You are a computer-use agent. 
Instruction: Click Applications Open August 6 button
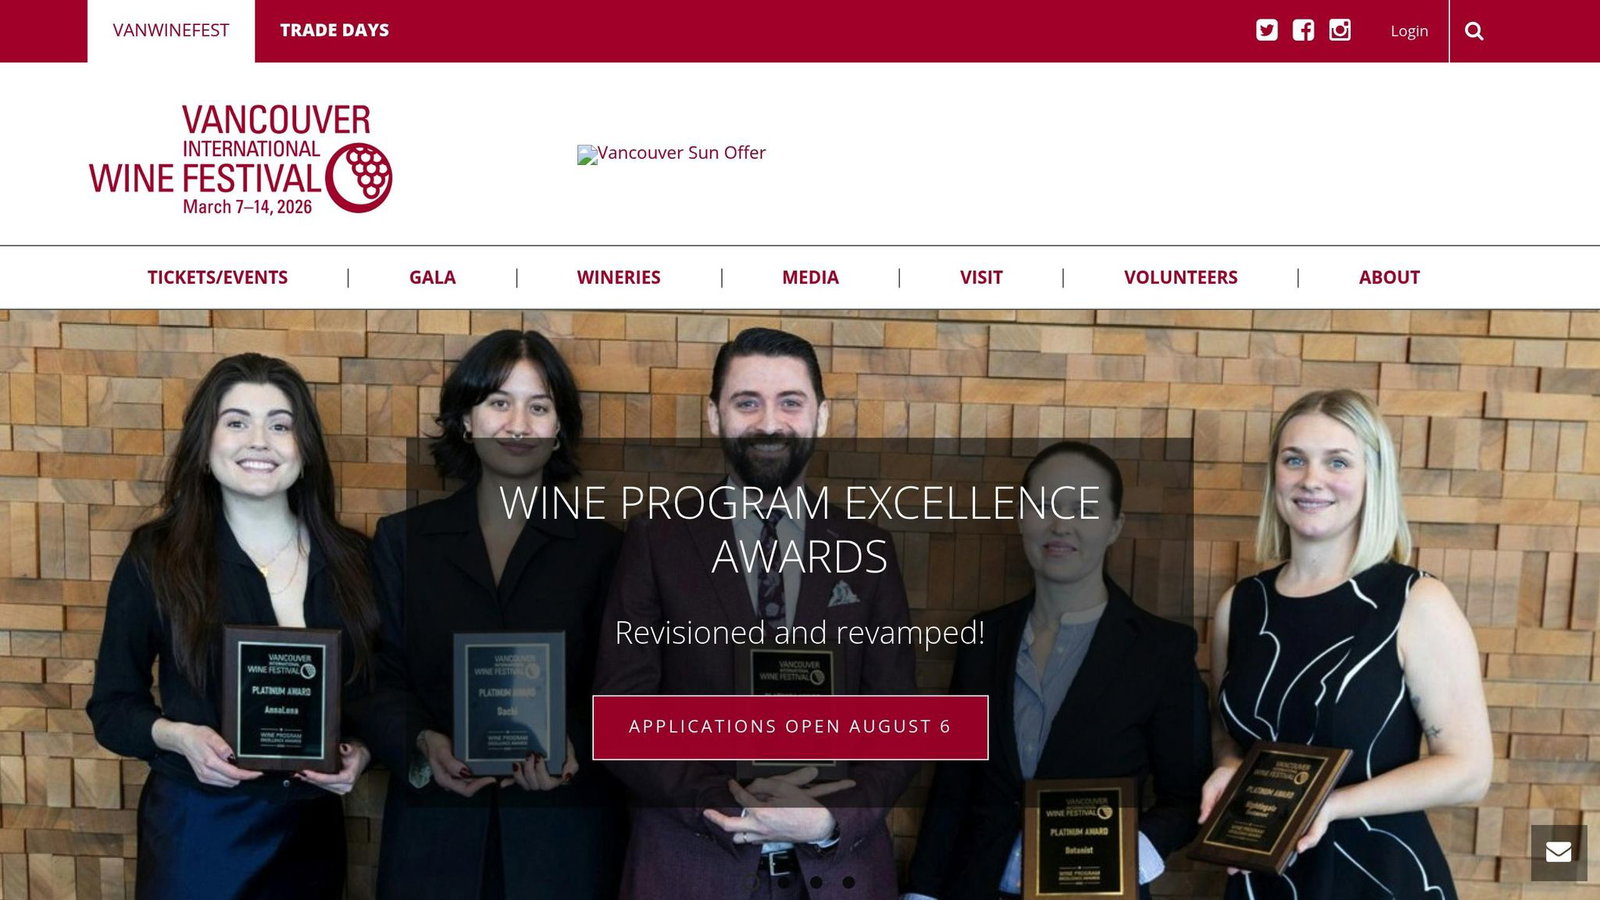point(790,727)
